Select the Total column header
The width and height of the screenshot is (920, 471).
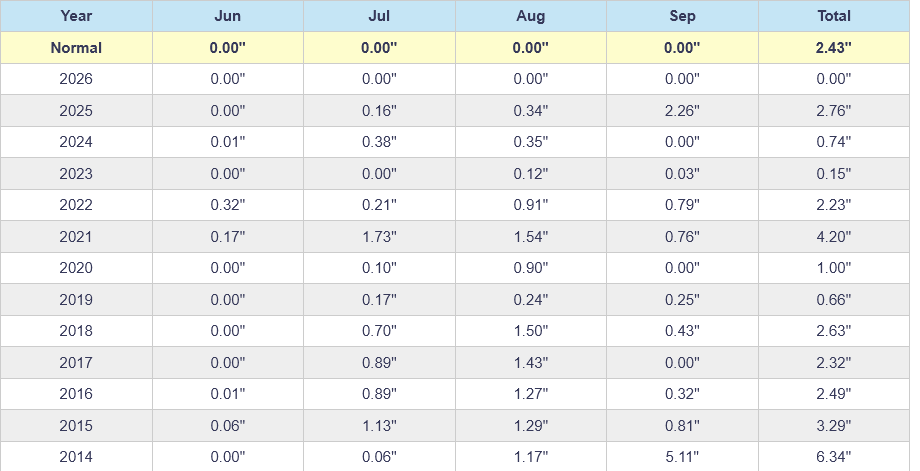834,16
